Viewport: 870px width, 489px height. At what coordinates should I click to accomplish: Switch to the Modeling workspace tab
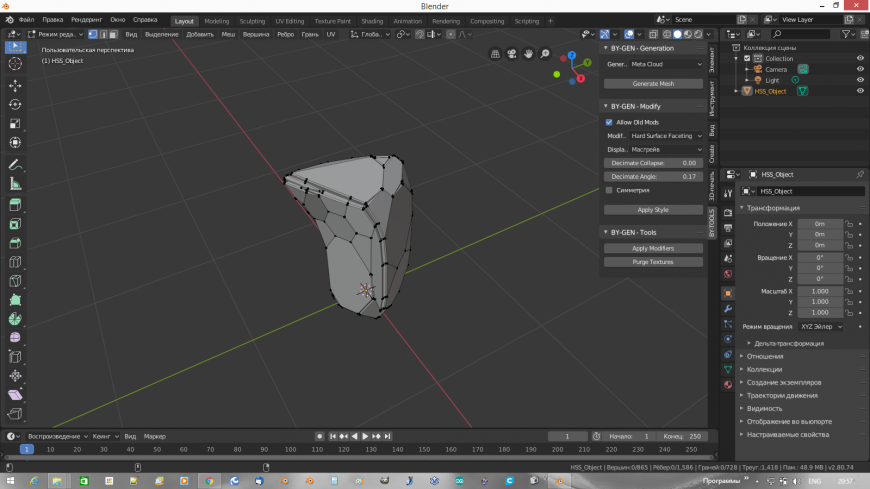click(x=216, y=21)
